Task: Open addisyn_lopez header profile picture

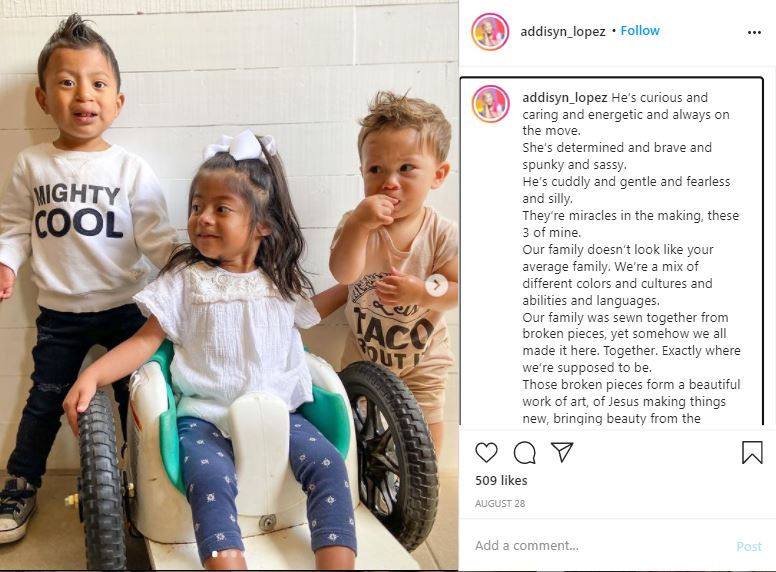Action: (x=490, y=32)
